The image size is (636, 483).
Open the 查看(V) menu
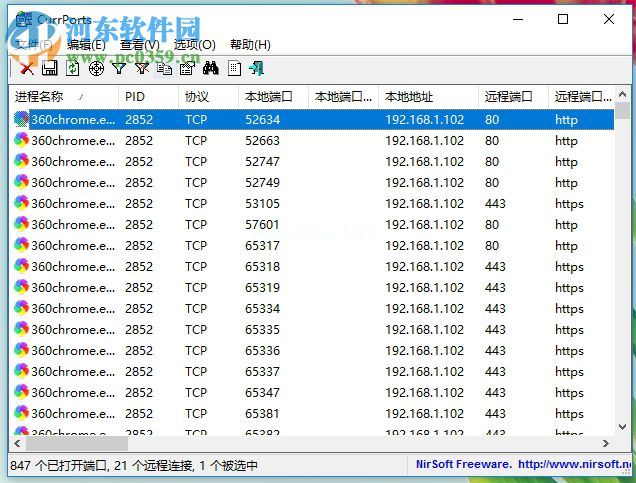(140, 45)
